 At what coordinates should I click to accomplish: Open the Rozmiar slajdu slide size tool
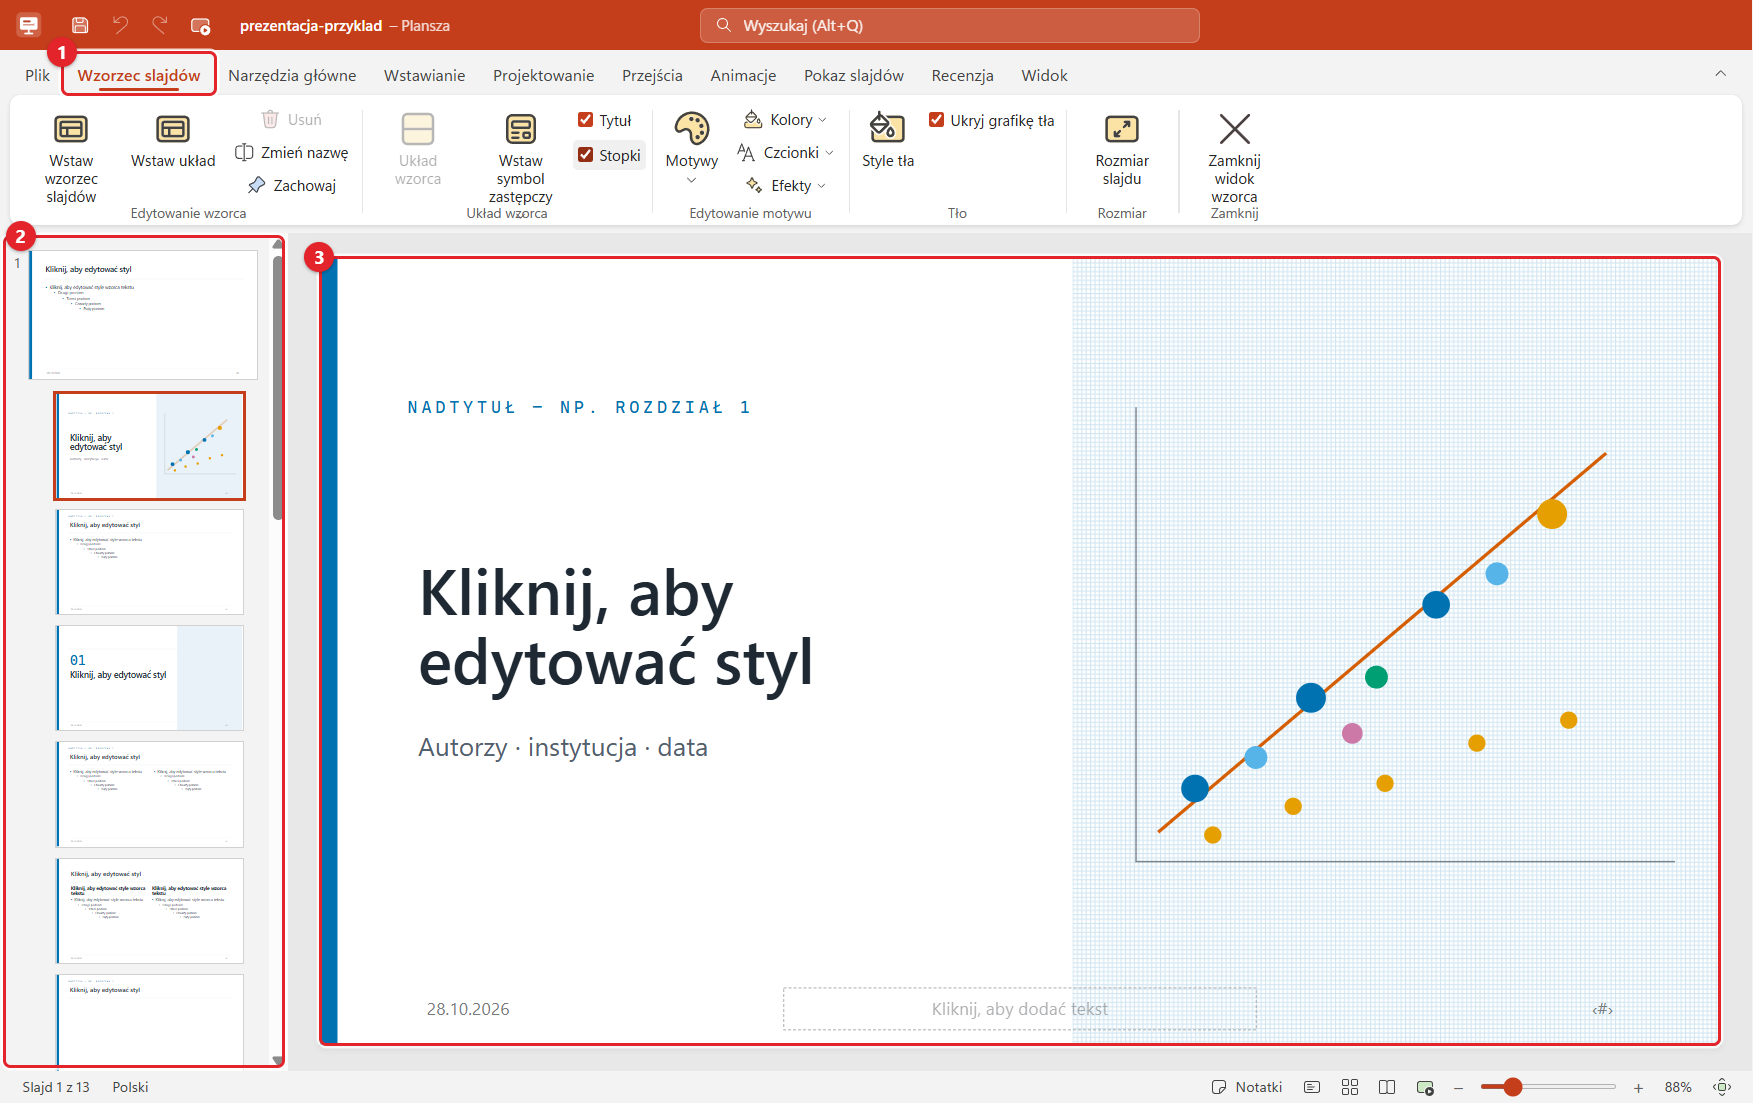pos(1122,150)
